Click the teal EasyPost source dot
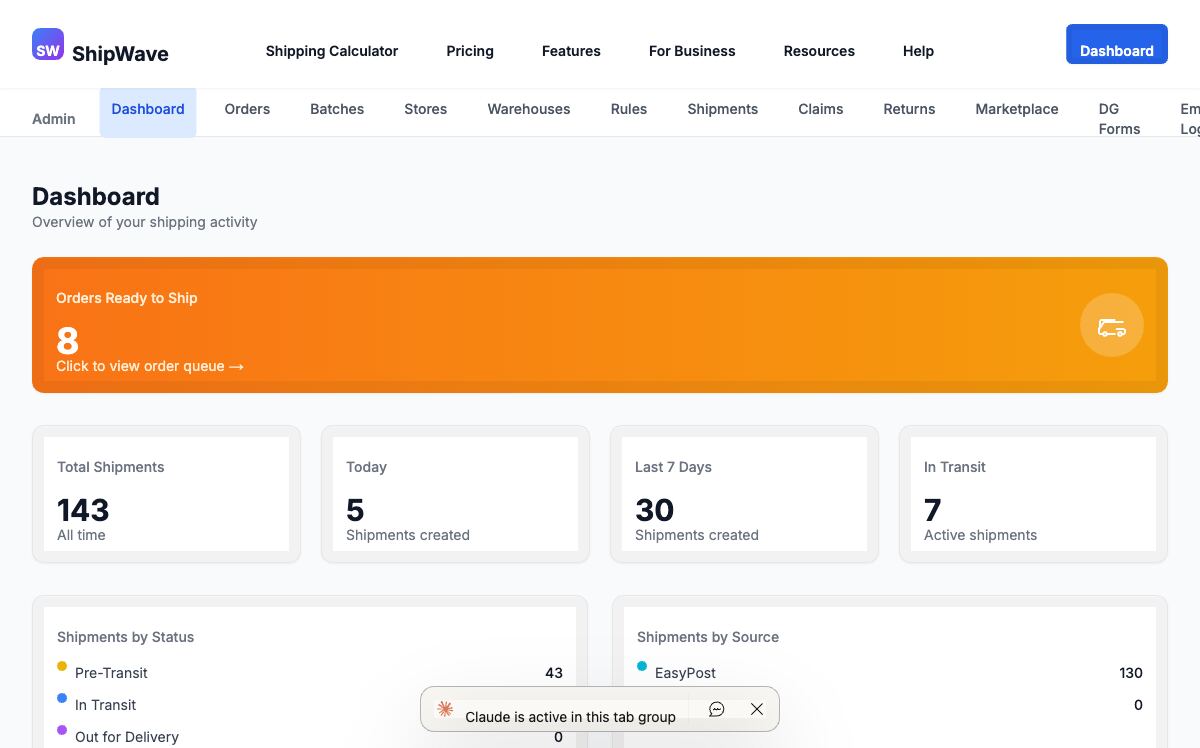 coord(642,666)
